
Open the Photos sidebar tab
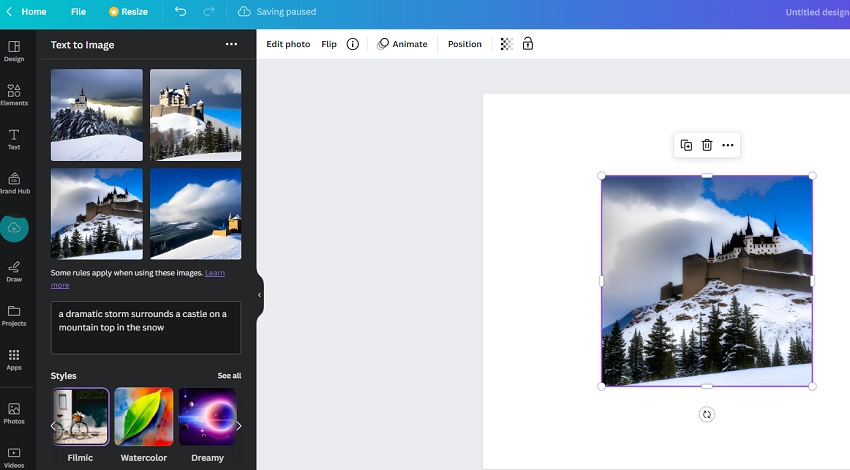14,413
